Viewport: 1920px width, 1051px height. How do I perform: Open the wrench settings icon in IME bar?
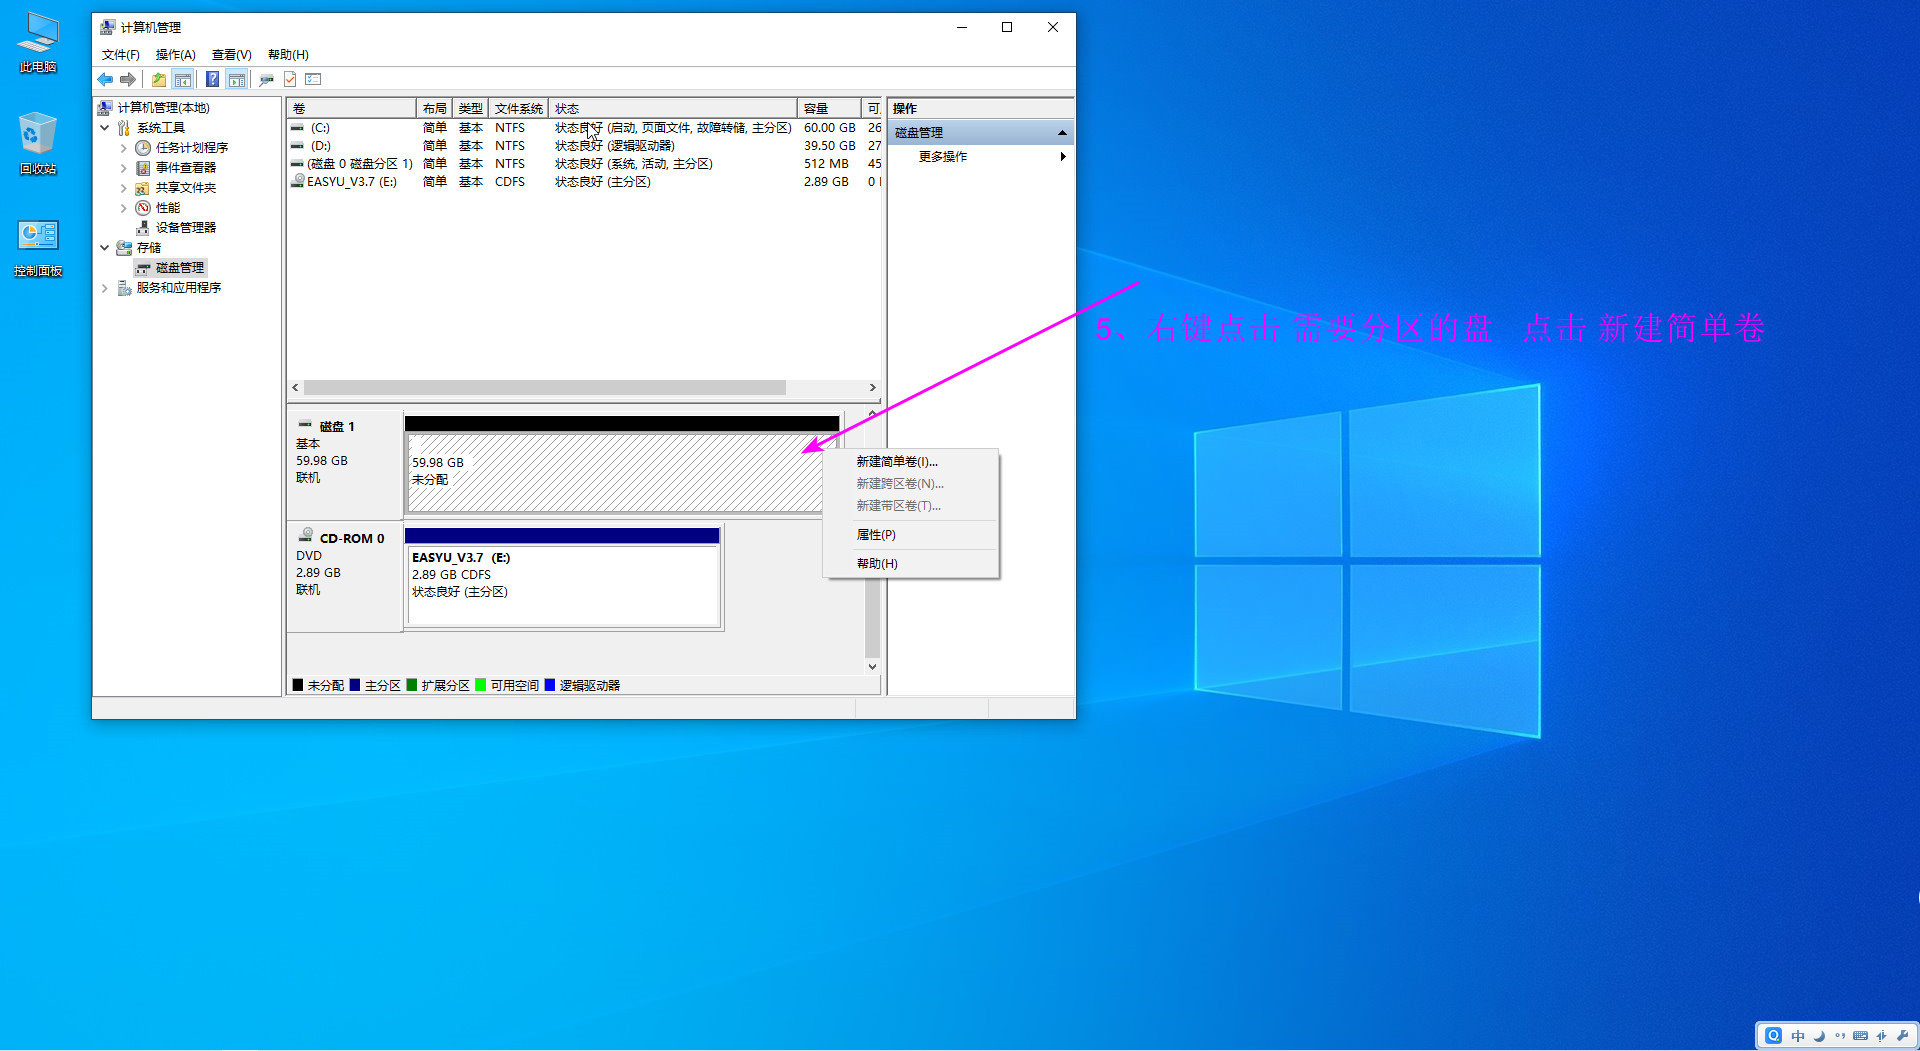pyautogui.click(x=1902, y=1036)
